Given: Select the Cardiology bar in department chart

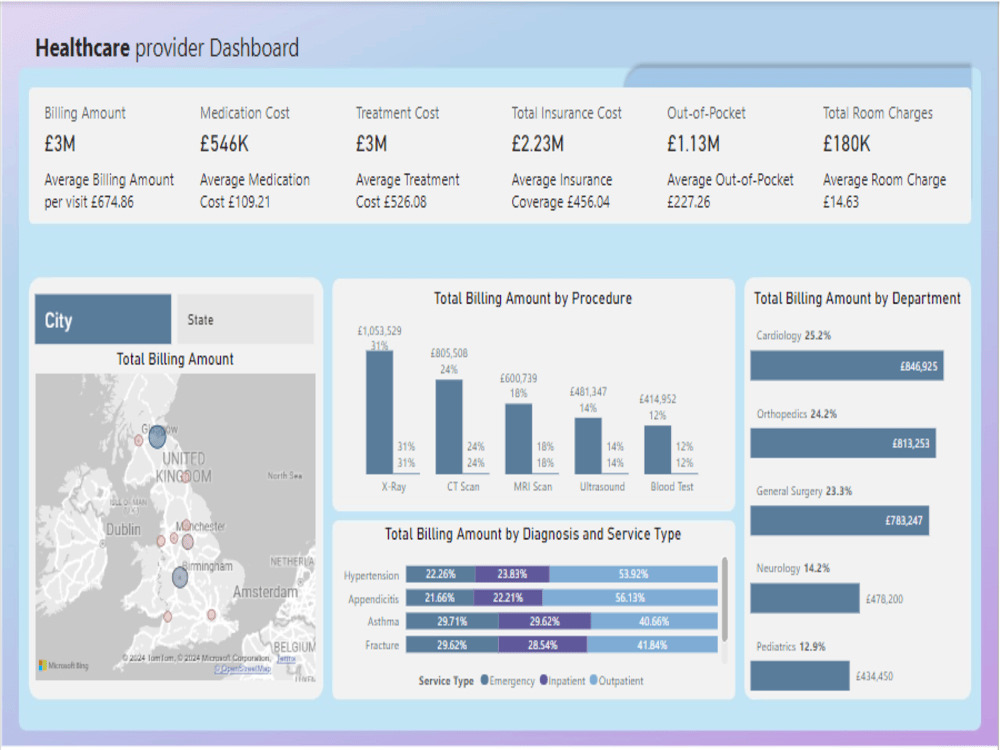Looking at the screenshot, I should coord(849,366).
